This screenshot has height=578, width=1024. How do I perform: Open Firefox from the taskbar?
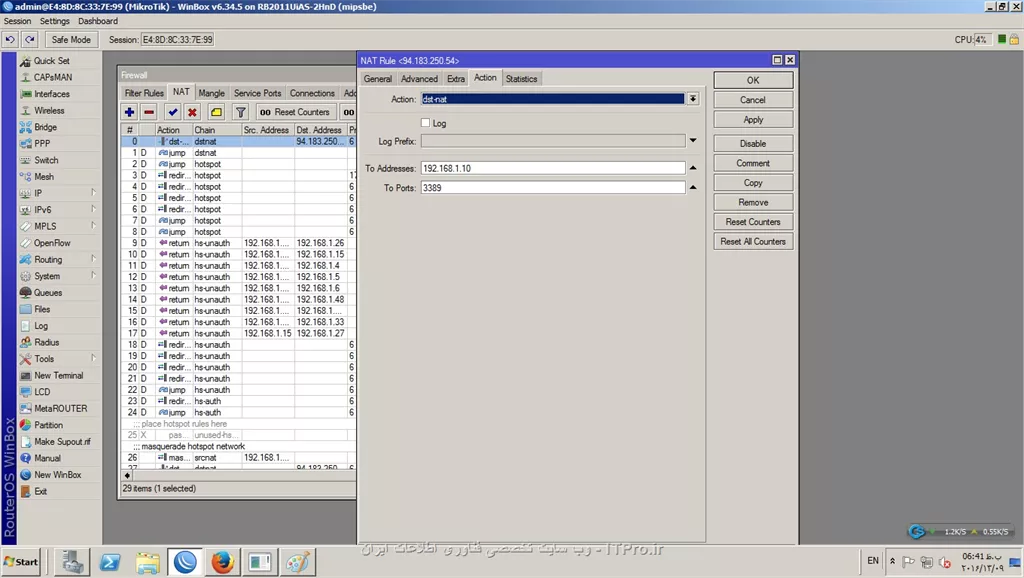click(222, 562)
